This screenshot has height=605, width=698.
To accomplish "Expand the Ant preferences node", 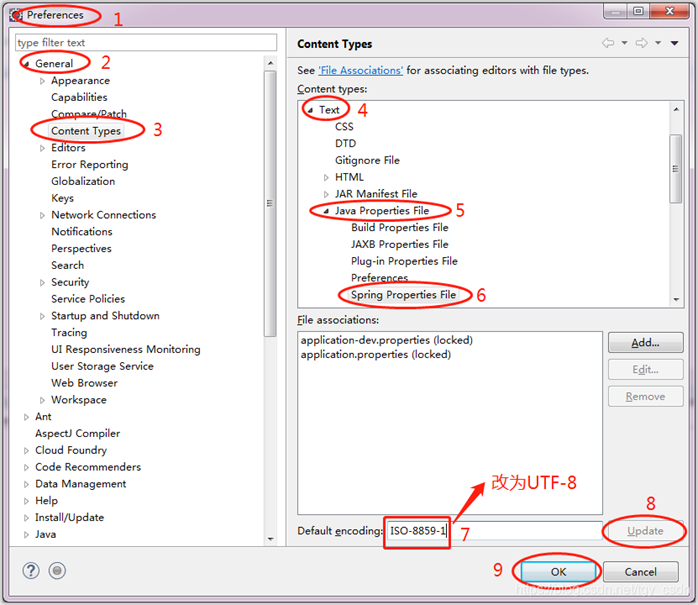I will (26, 417).
